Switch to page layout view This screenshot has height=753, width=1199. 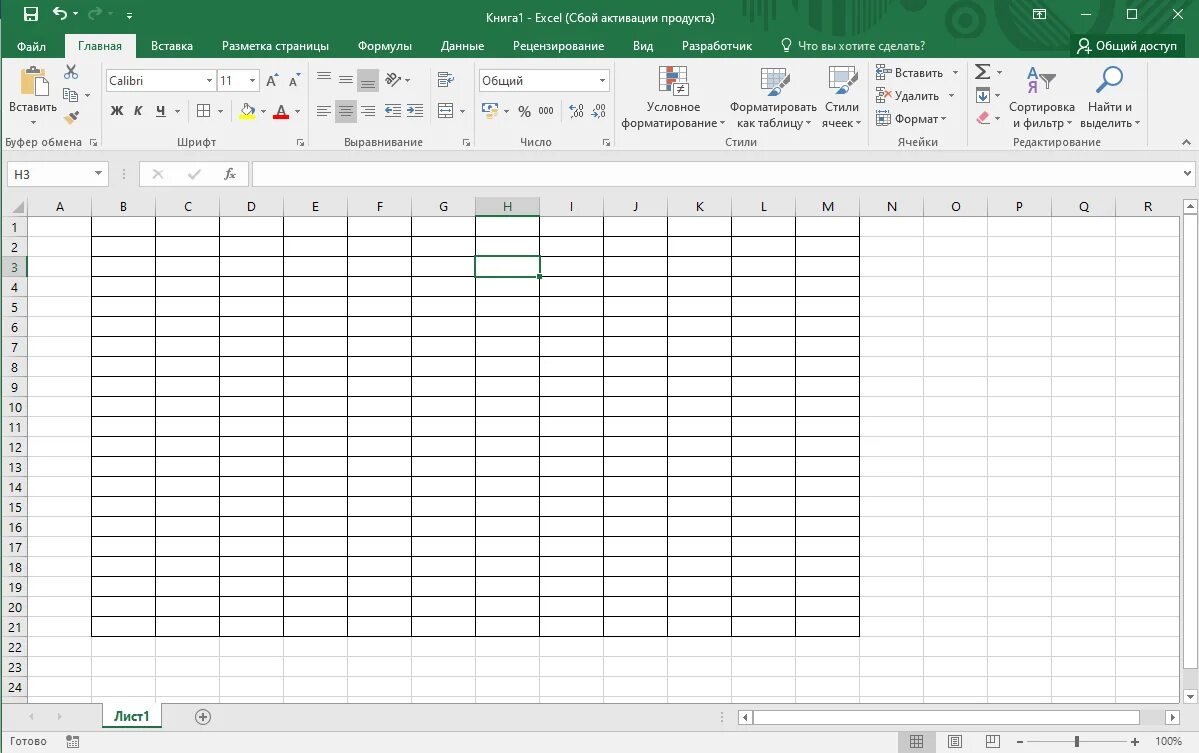[954, 741]
